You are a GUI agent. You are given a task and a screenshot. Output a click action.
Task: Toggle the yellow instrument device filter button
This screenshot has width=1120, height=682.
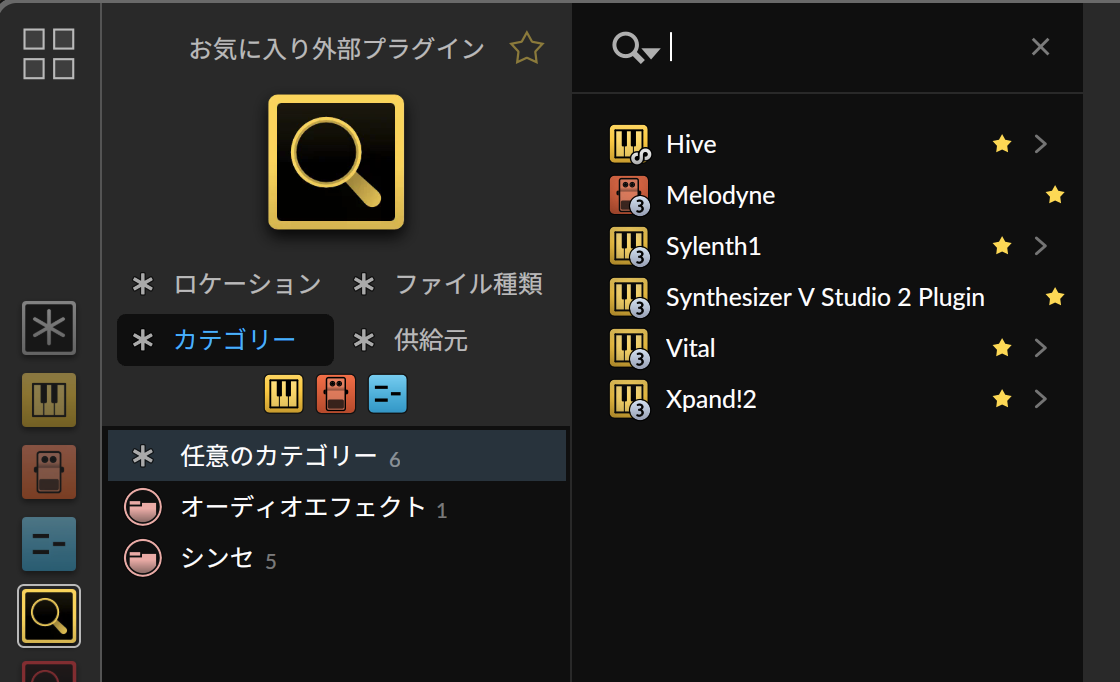(x=284, y=393)
